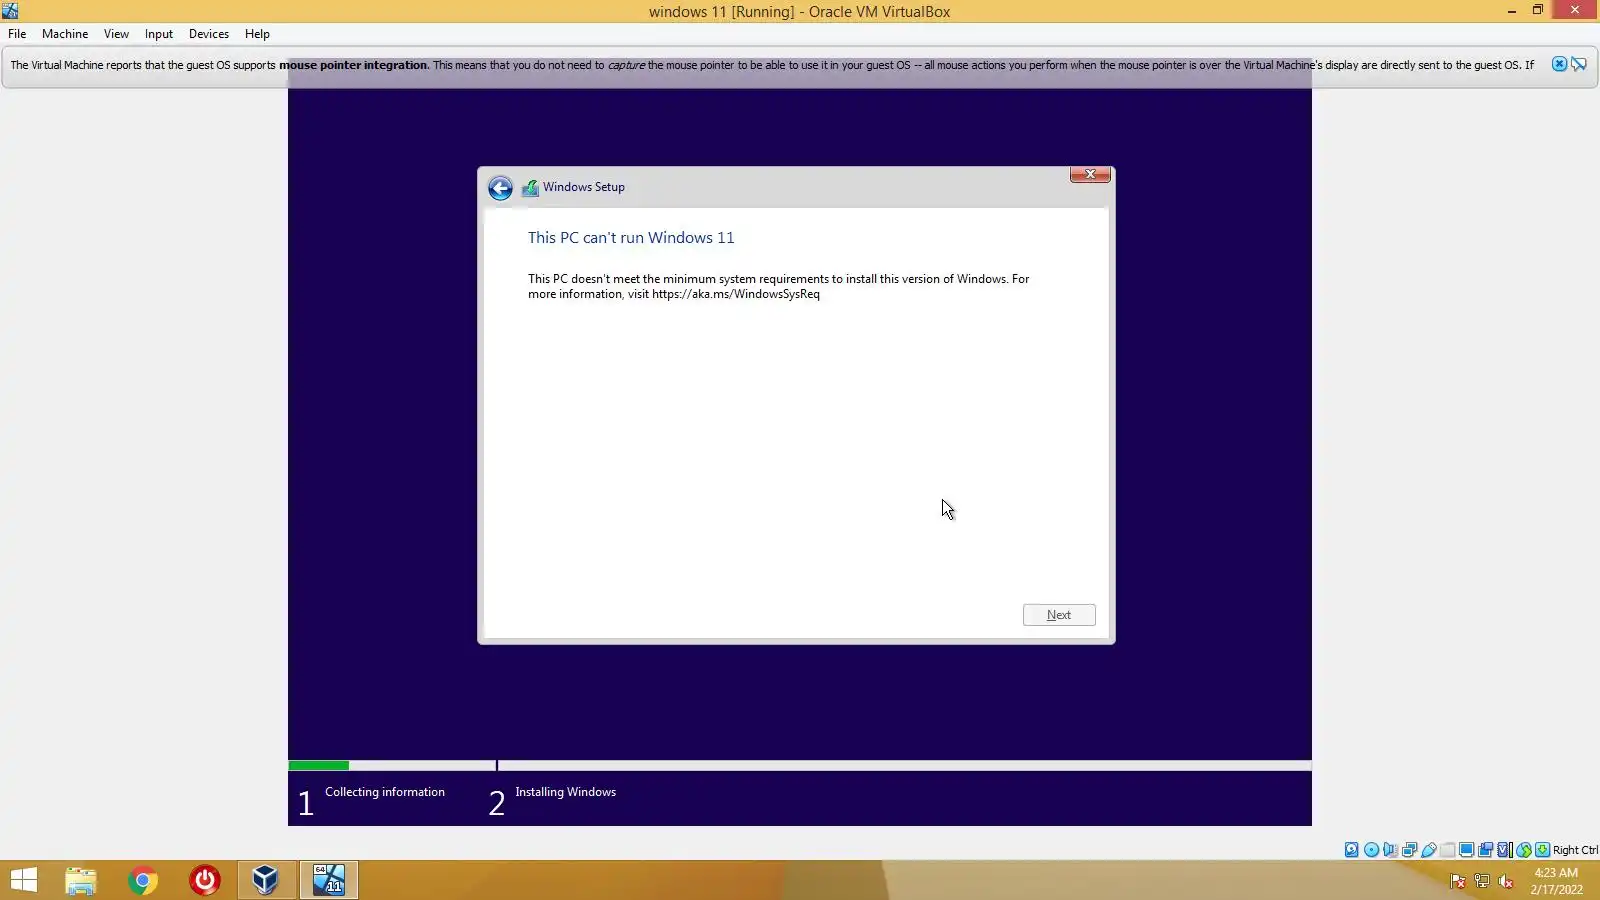The image size is (1600, 900).
Task: Open the View menu
Action: coord(116,34)
